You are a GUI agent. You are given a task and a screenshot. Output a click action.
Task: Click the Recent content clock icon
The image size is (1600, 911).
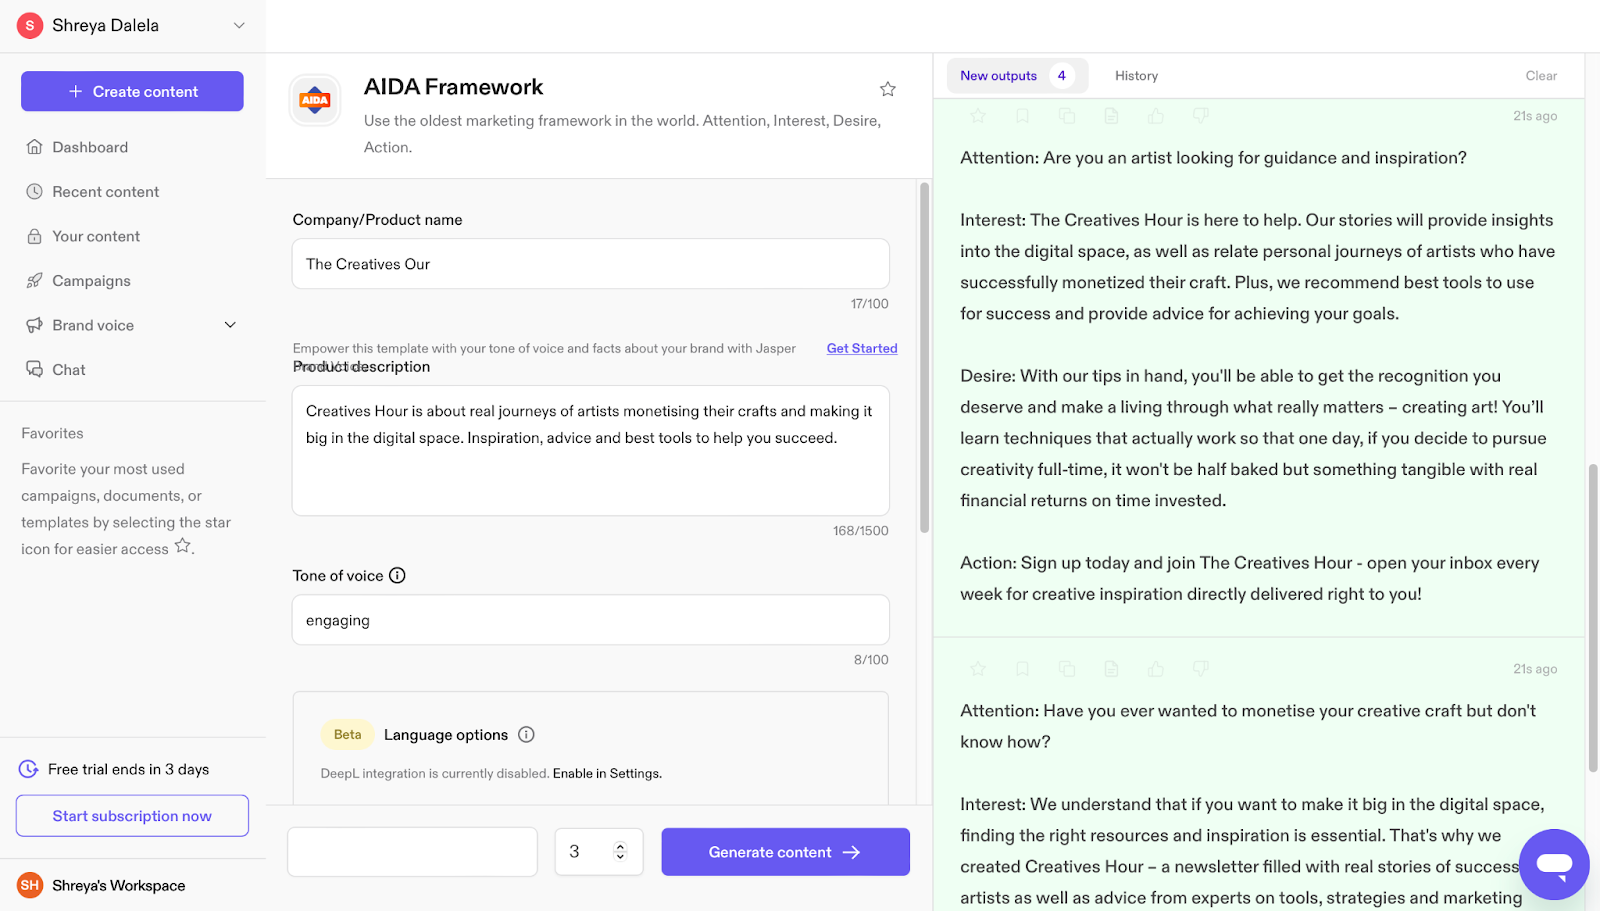(34, 192)
